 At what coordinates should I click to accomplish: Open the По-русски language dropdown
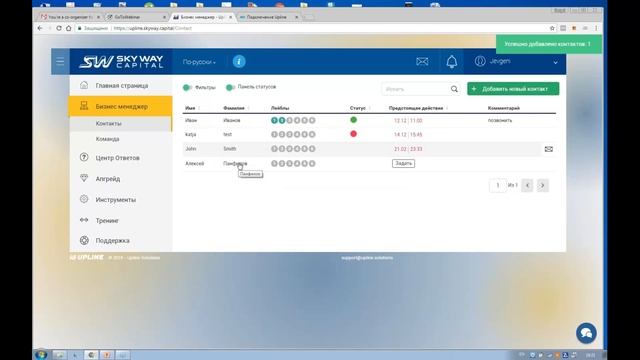coord(199,62)
